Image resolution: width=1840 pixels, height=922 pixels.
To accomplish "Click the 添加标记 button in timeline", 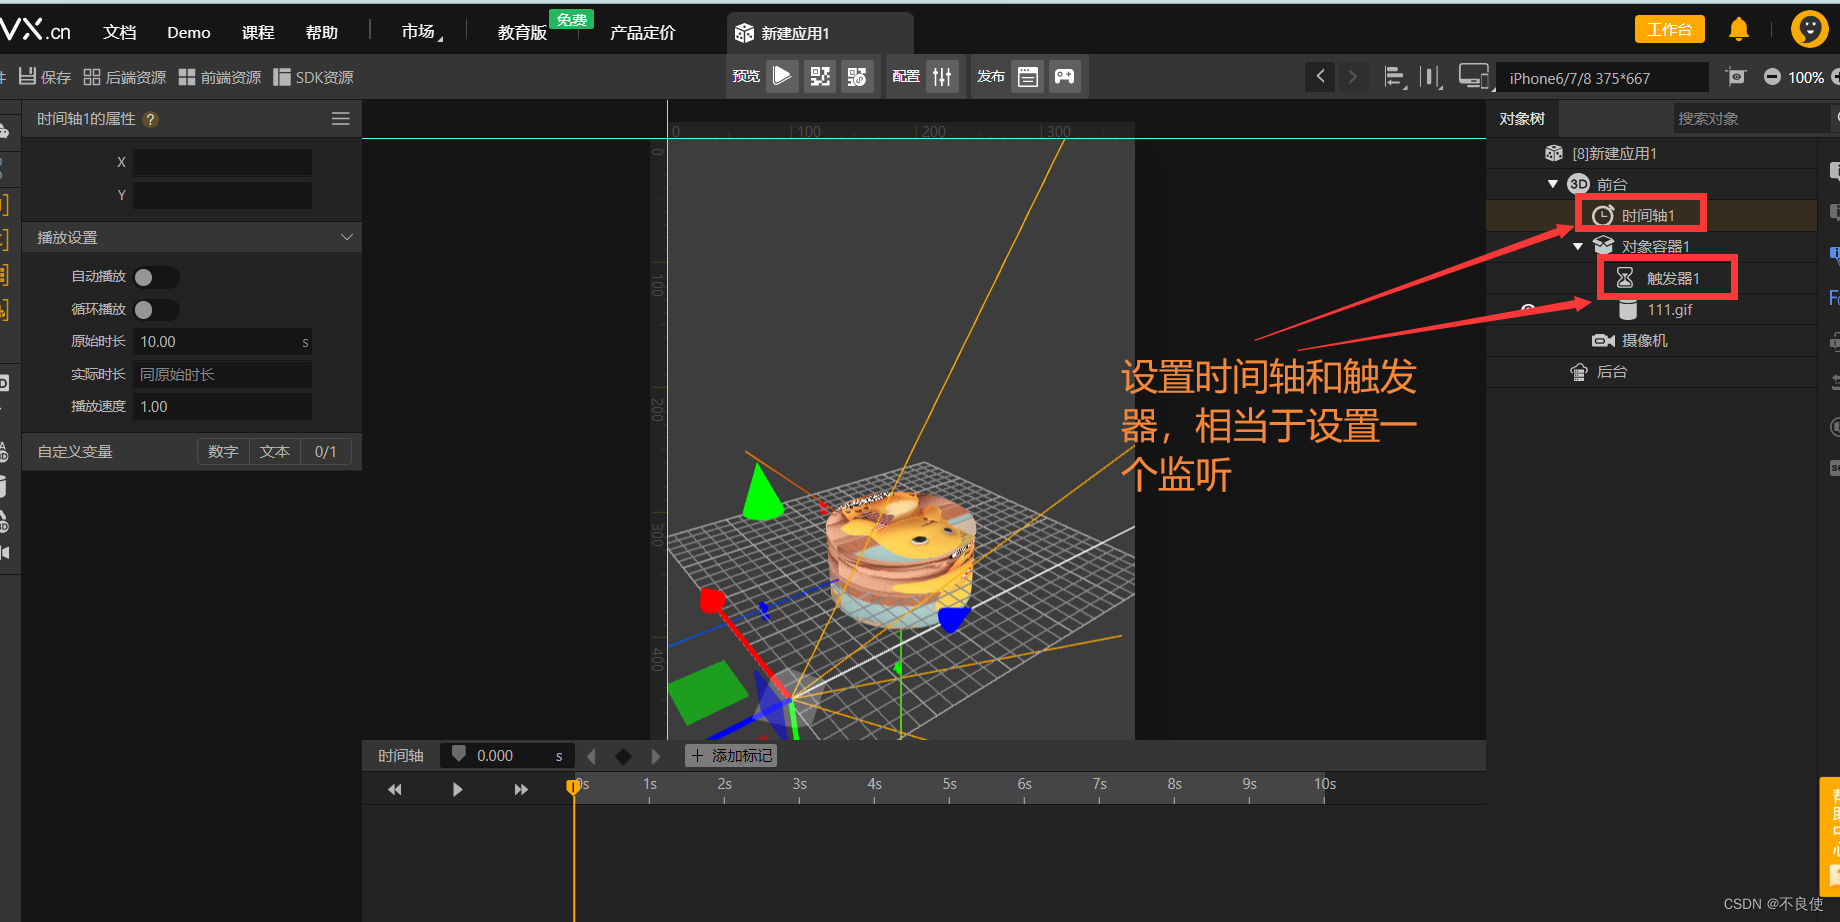I will [x=731, y=755].
